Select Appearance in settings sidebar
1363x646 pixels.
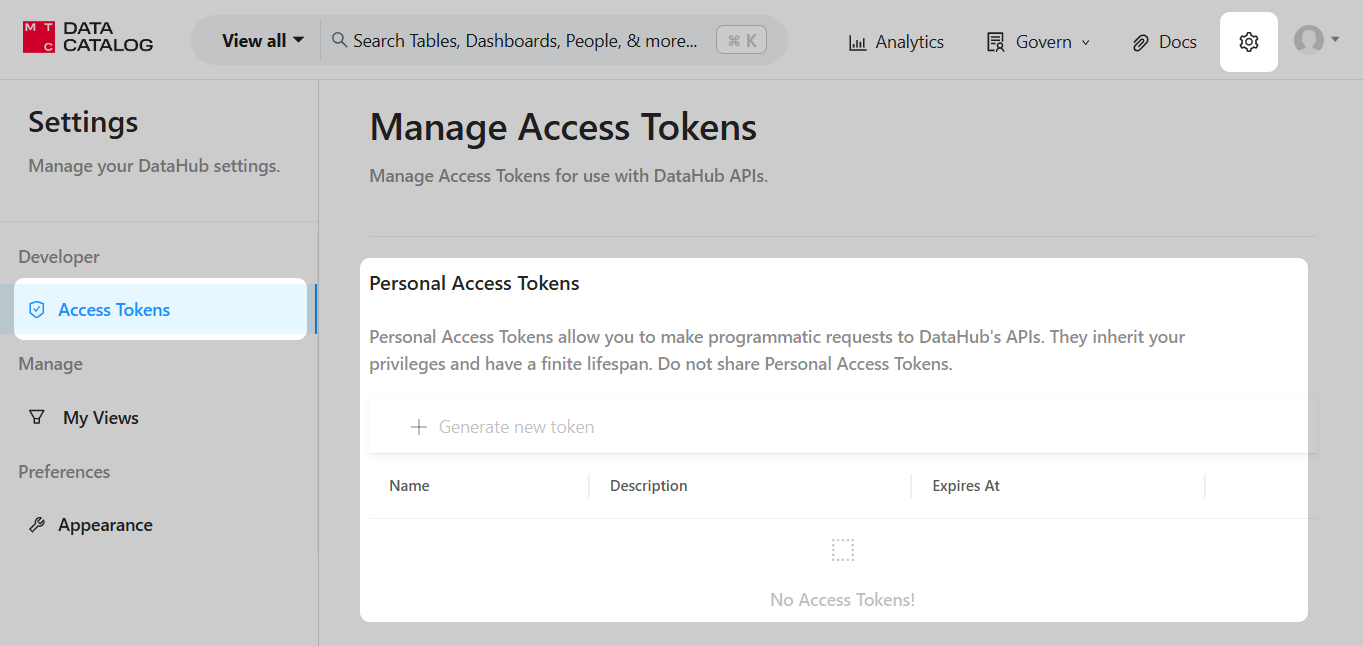click(105, 525)
